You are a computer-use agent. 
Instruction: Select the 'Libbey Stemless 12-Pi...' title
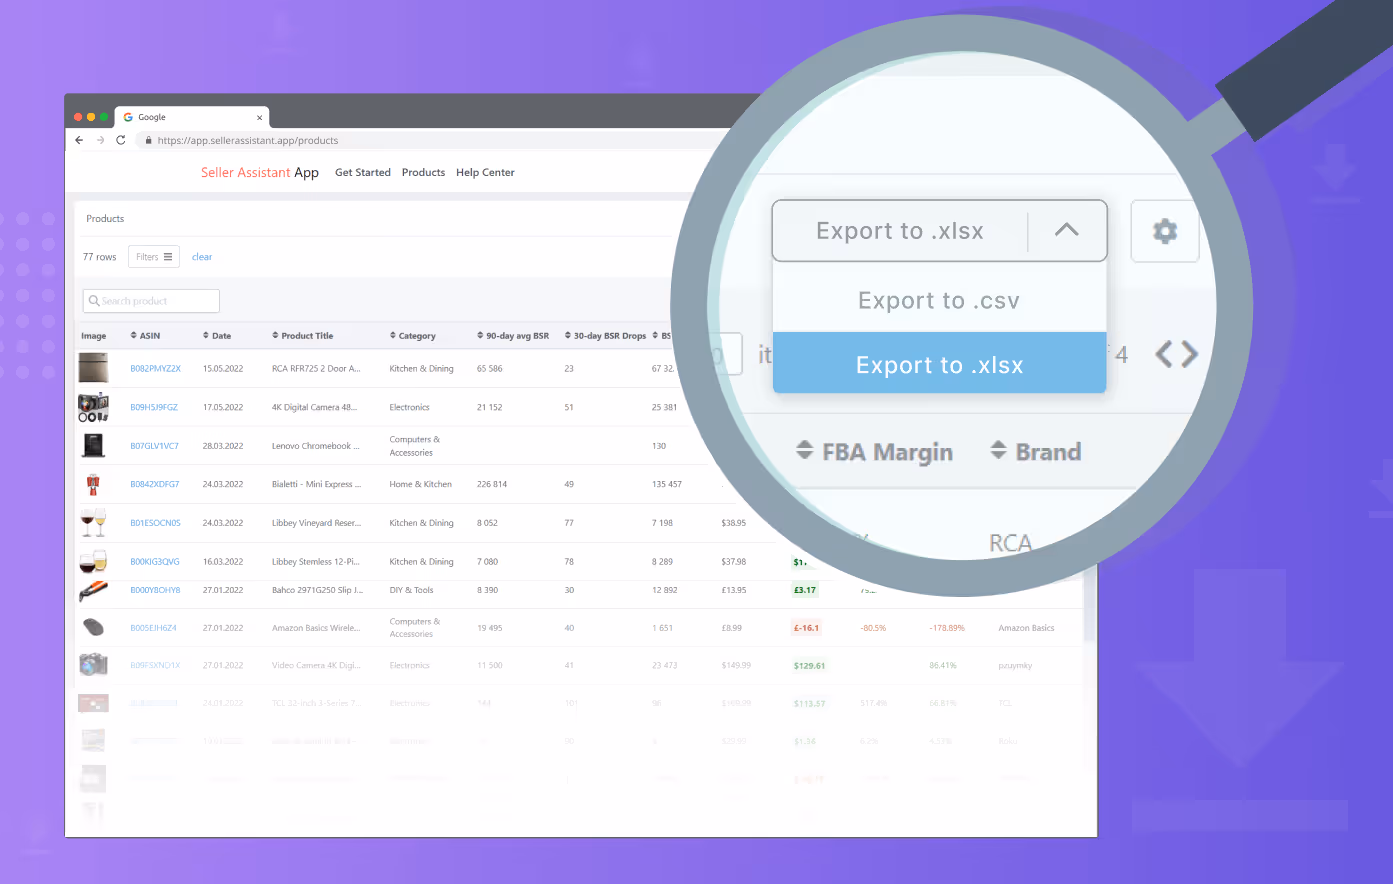tap(315, 562)
